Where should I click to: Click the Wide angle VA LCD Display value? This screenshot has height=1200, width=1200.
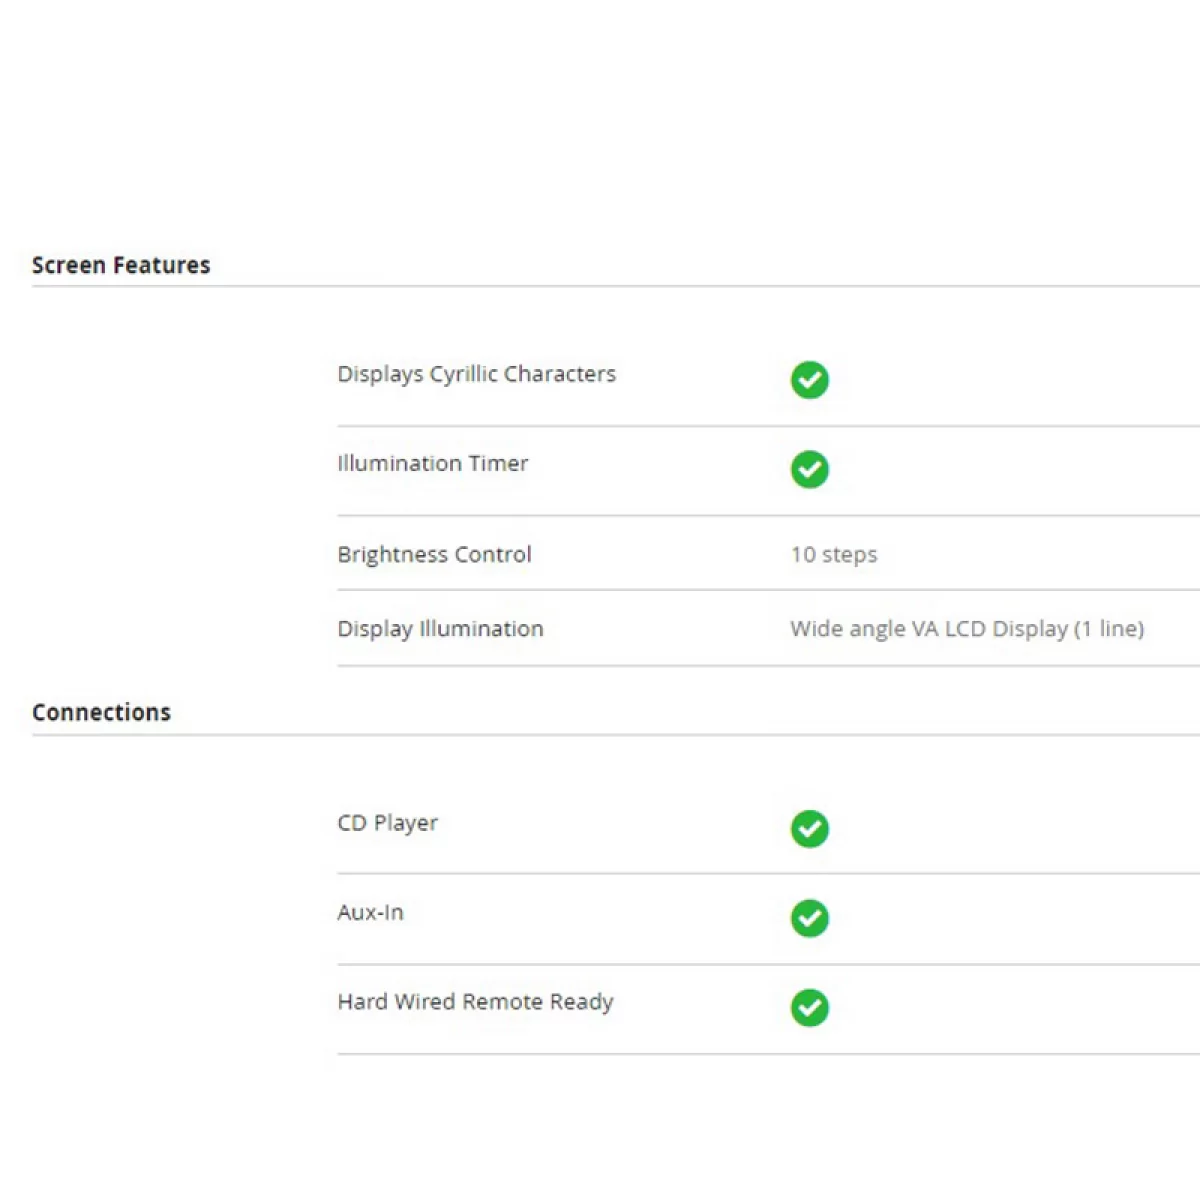[x=967, y=629]
